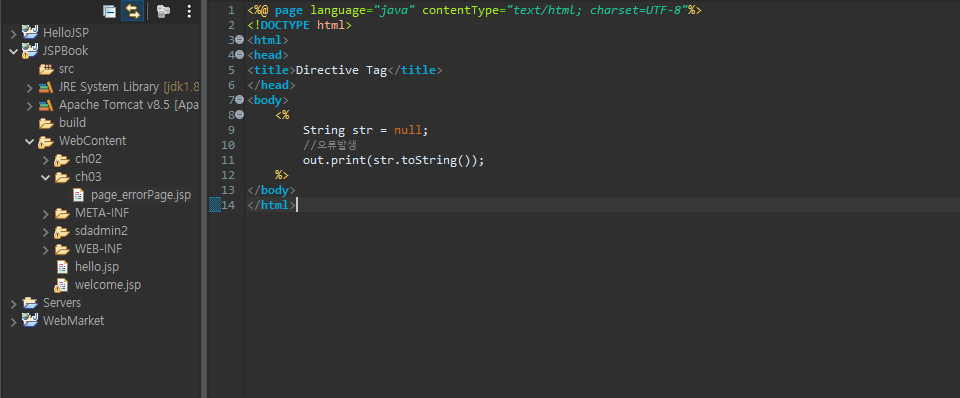Fold the scriptlet block on line 8
960x398 pixels.
(x=240, y=115)
